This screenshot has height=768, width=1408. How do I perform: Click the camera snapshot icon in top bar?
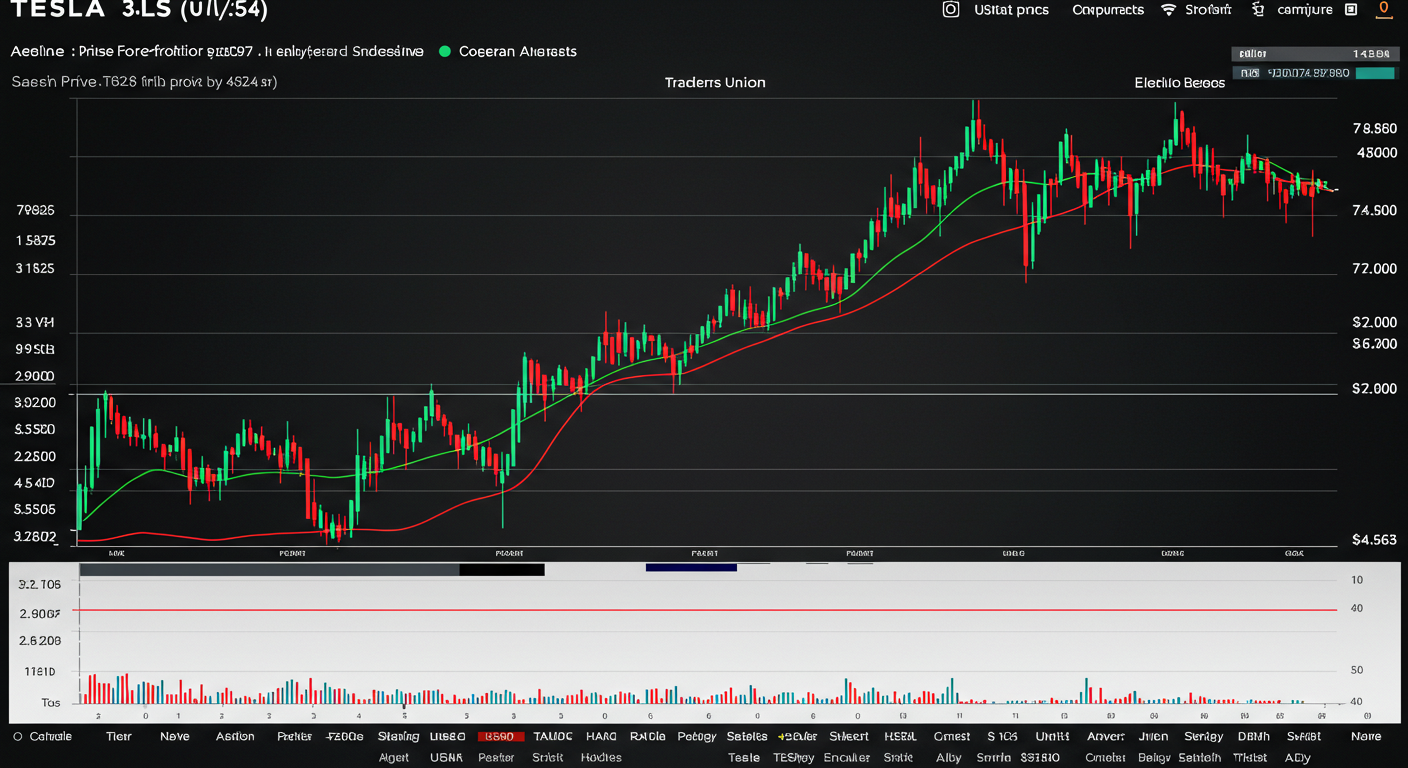[951, 9]
